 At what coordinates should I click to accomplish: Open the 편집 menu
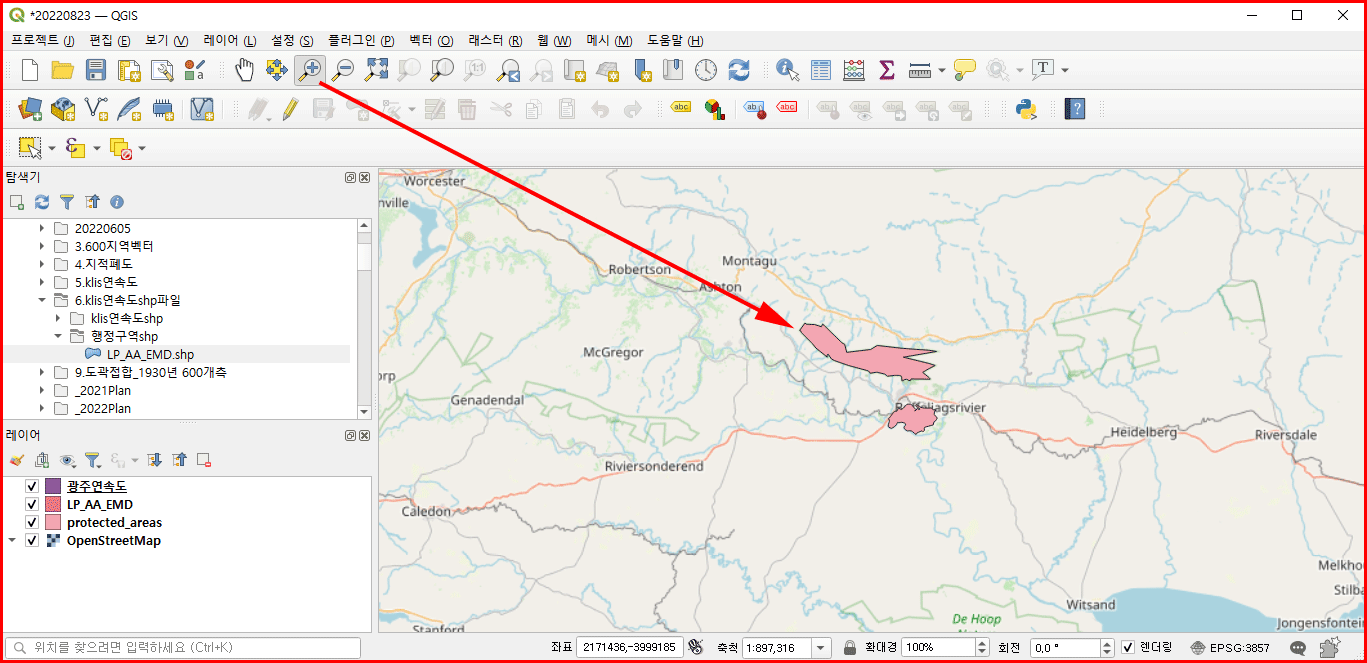tap(110, 41)
